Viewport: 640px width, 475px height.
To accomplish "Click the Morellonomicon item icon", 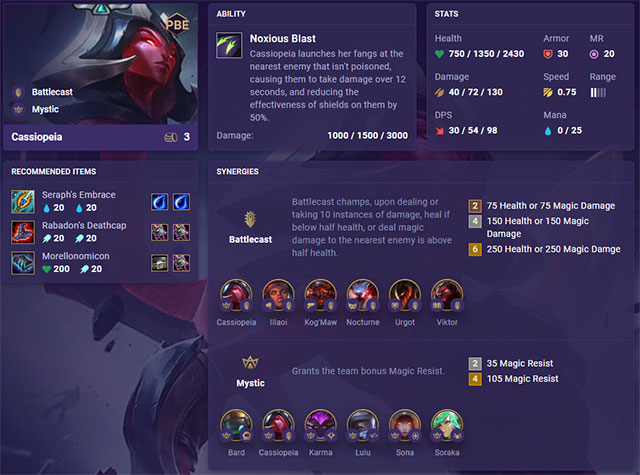I will [x=23, y=263].
